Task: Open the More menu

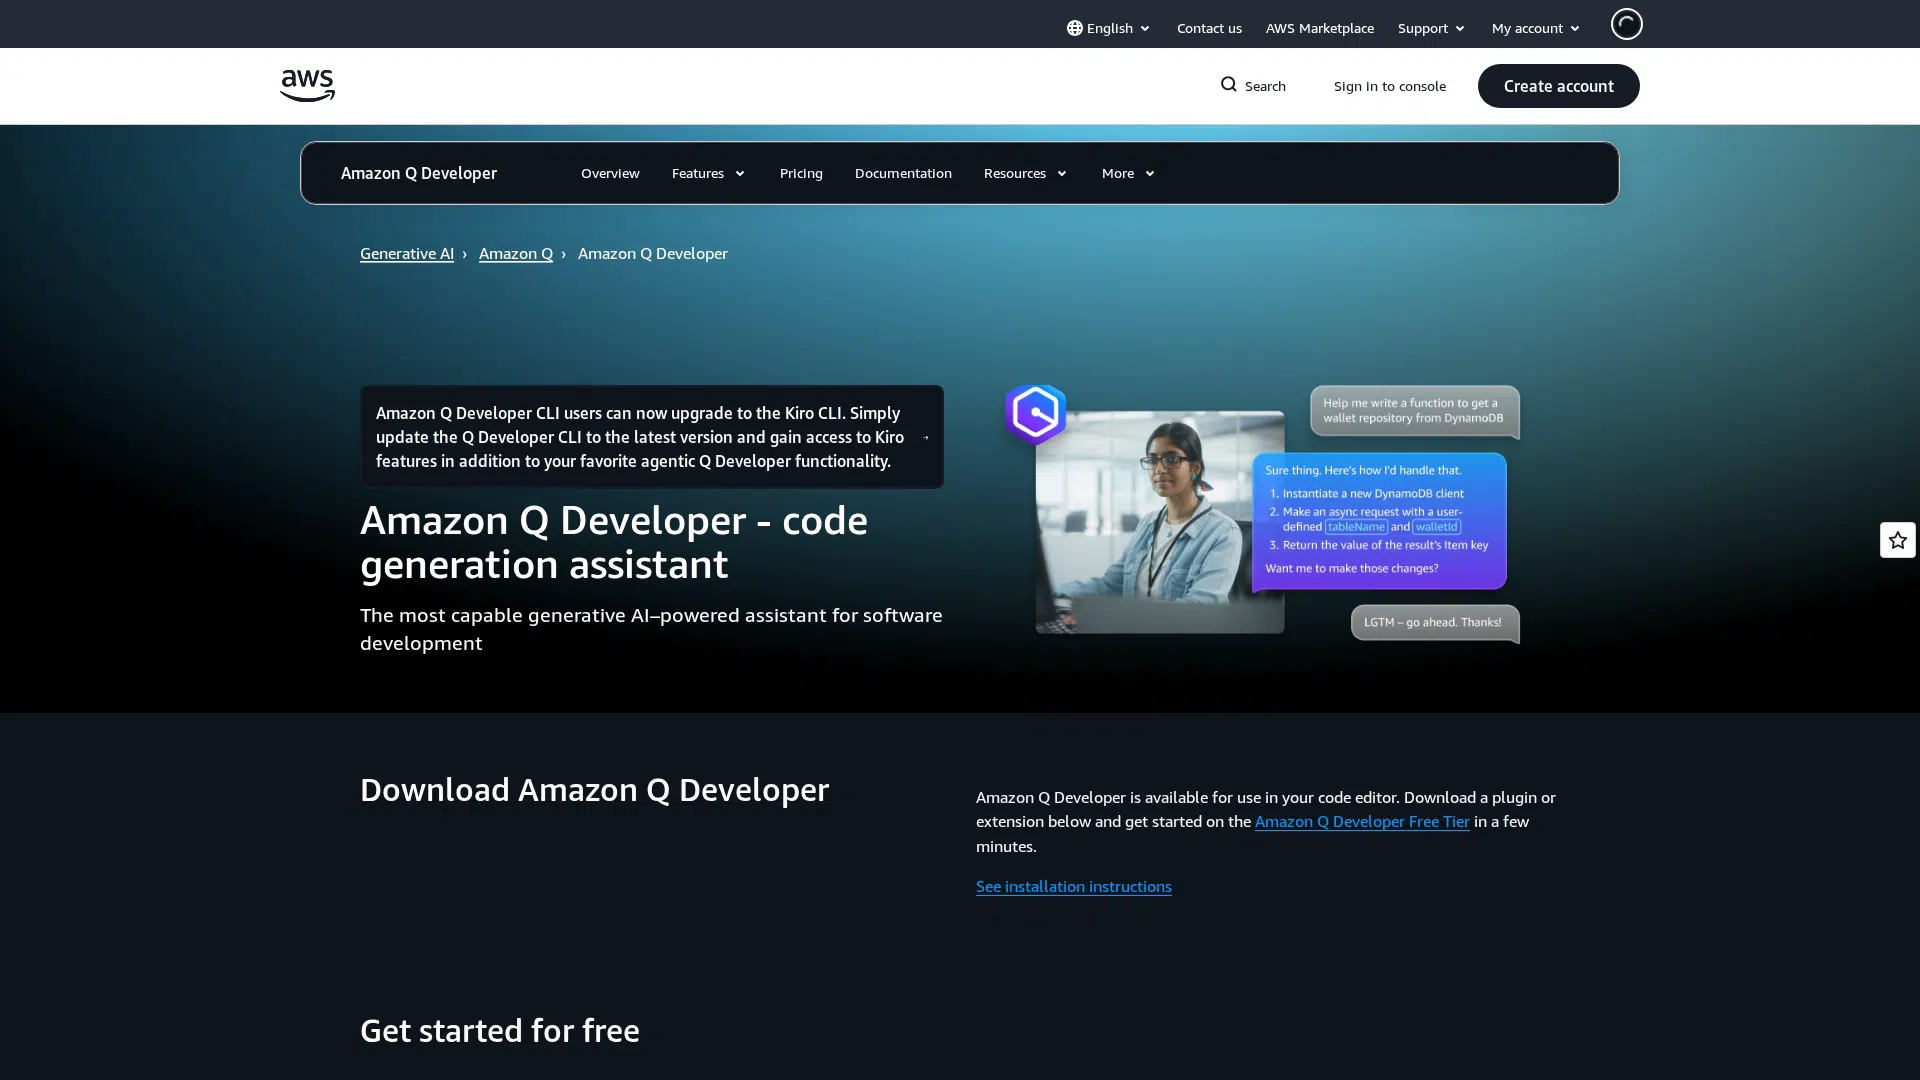Action: click(x=1128, y=173)
